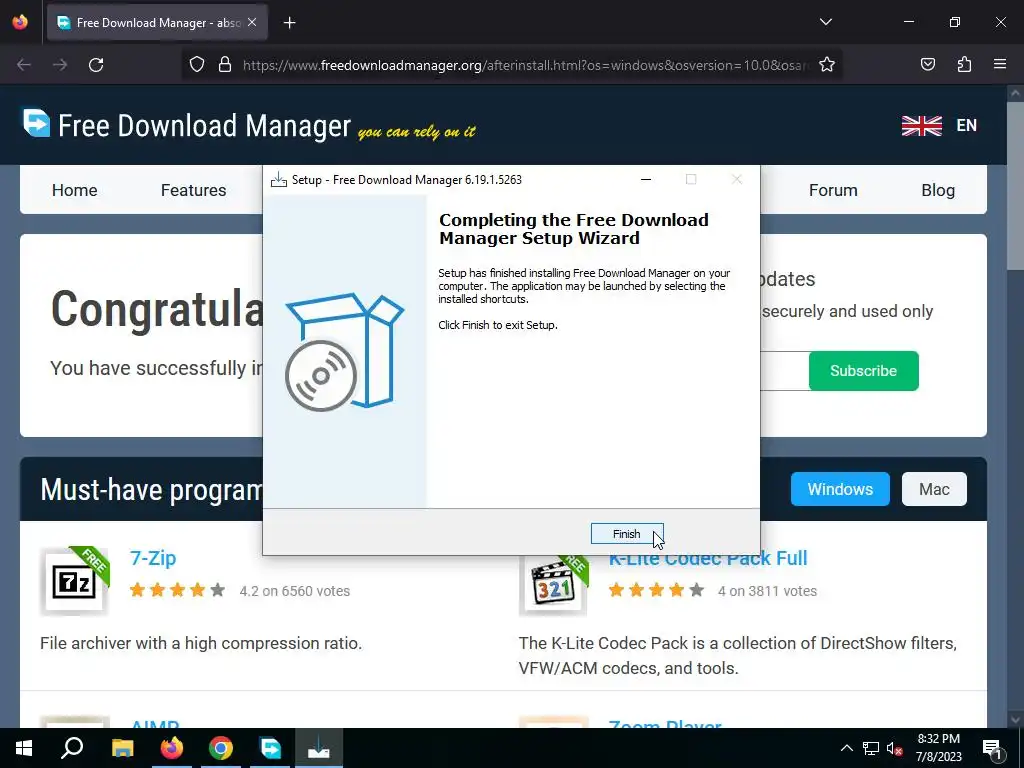Launch Google Chrome from the taskbar
This screenshot has height=768, width=1024.
[x=221, y=748]
